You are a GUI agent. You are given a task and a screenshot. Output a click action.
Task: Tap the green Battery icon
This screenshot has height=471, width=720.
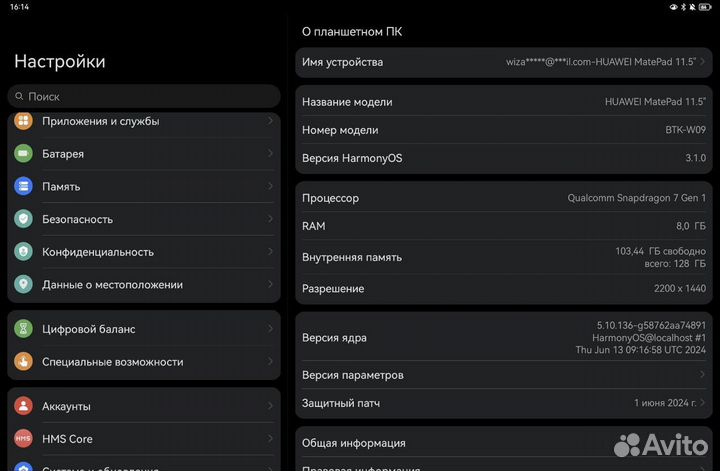click(x=23, y=153)
